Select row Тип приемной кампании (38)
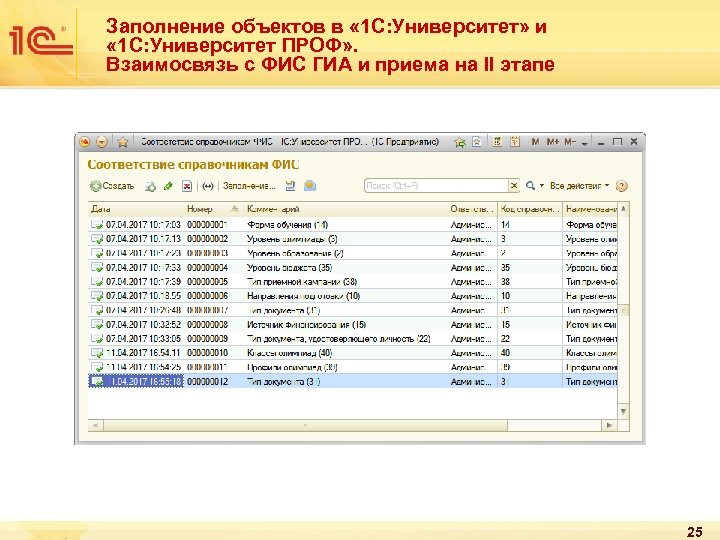The image size is (720, 540). [x=353, y=281]
